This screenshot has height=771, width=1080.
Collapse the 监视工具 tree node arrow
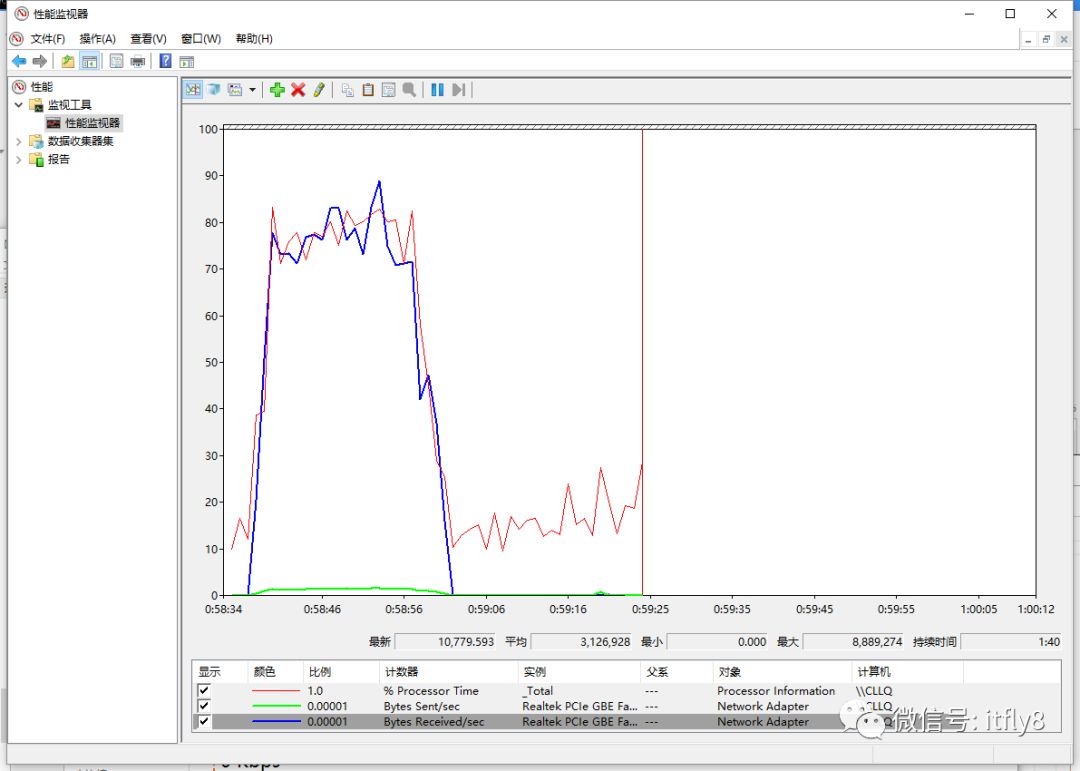click(19, 105)
